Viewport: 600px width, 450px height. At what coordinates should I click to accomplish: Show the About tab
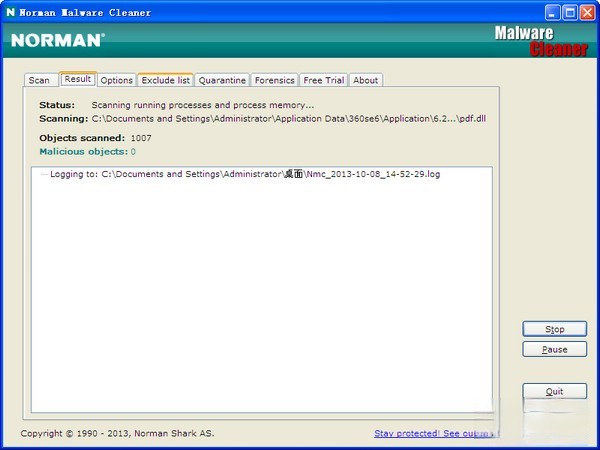pyautogui.click(x=365, y=80)
